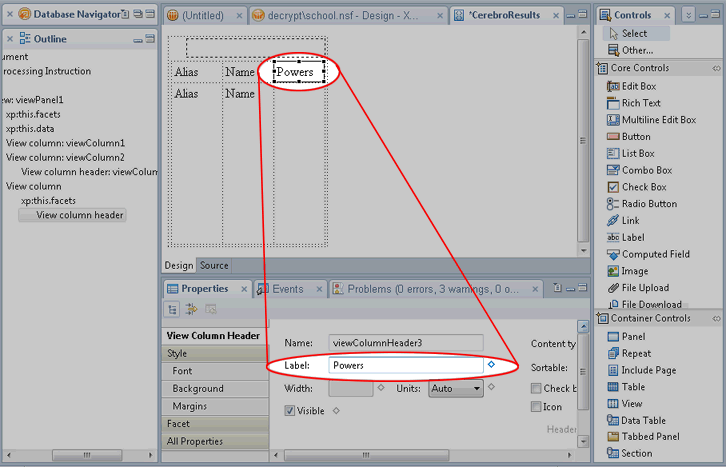Switch to the Design tab

tap(179, 265)
